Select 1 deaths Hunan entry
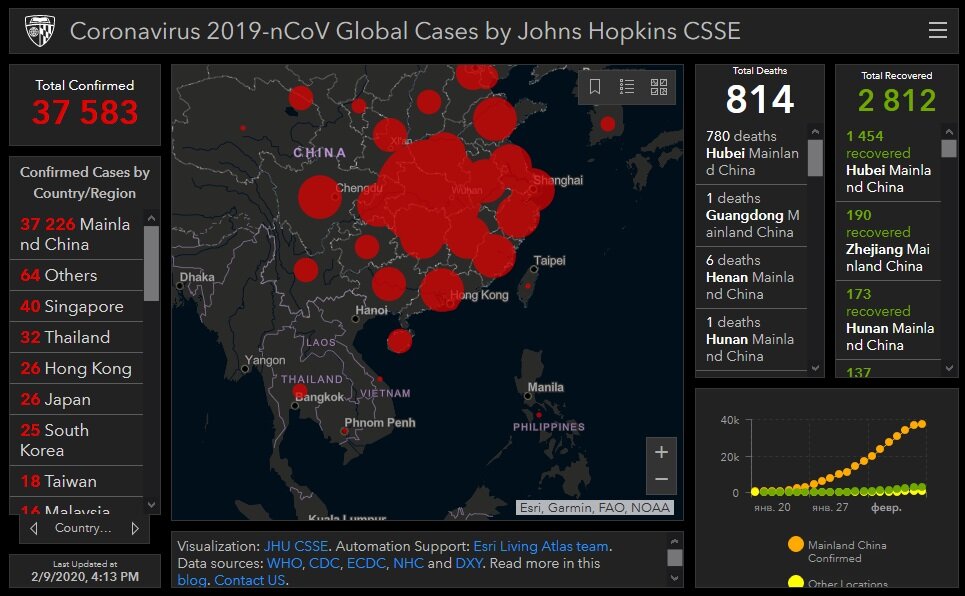This screenshot has width=965, height=596. tap(751, 340)
